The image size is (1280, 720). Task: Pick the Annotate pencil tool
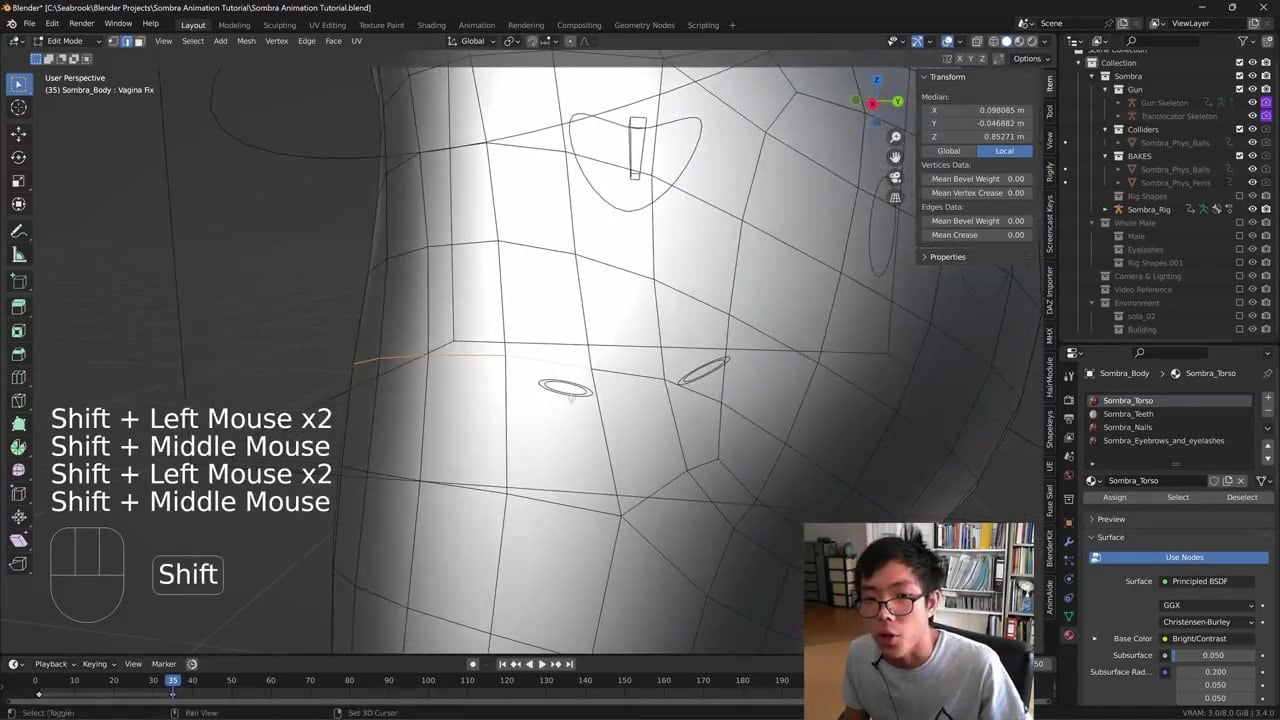pos(18,231)
